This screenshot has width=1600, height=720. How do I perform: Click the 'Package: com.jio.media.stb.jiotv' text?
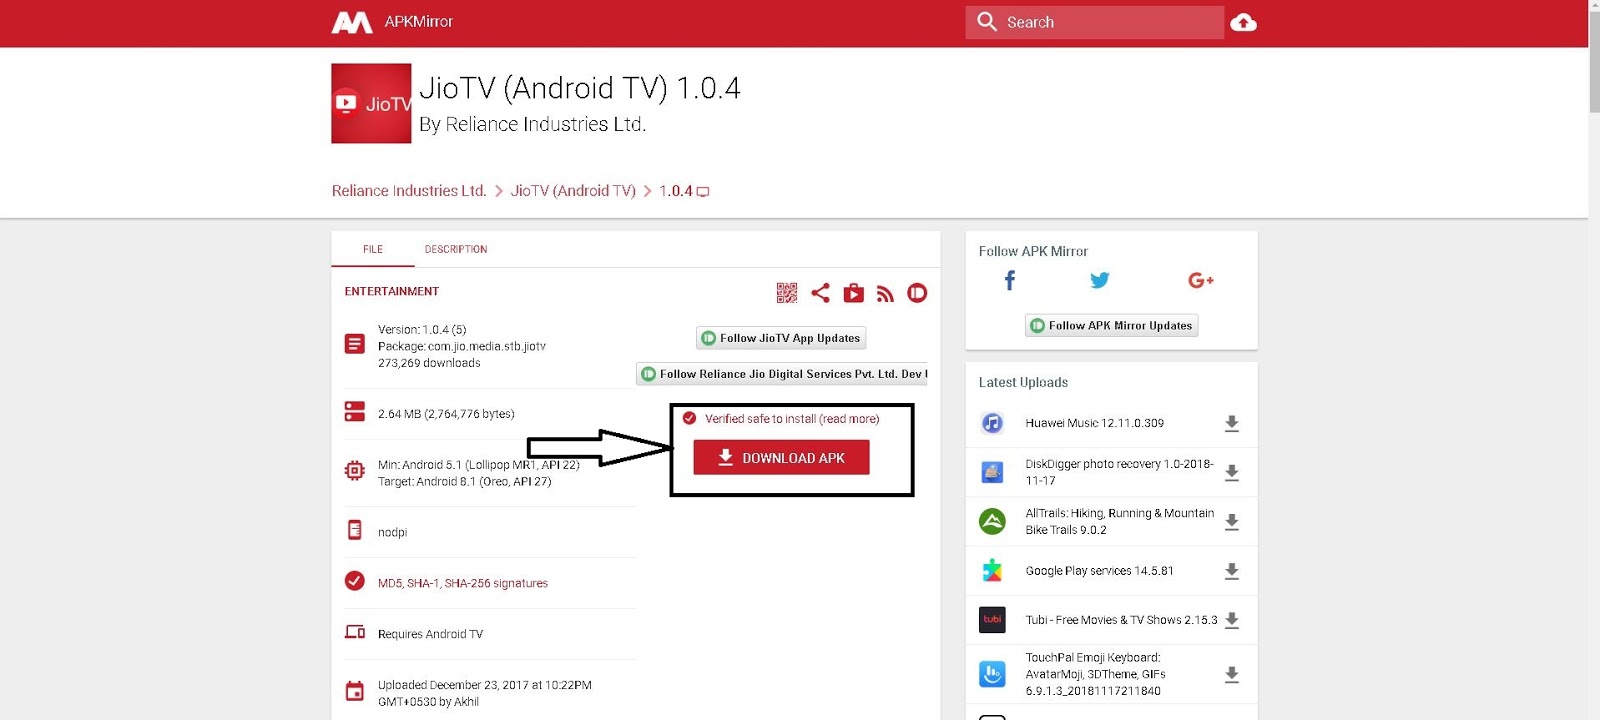pyautogui.click(x=462, y=346)
